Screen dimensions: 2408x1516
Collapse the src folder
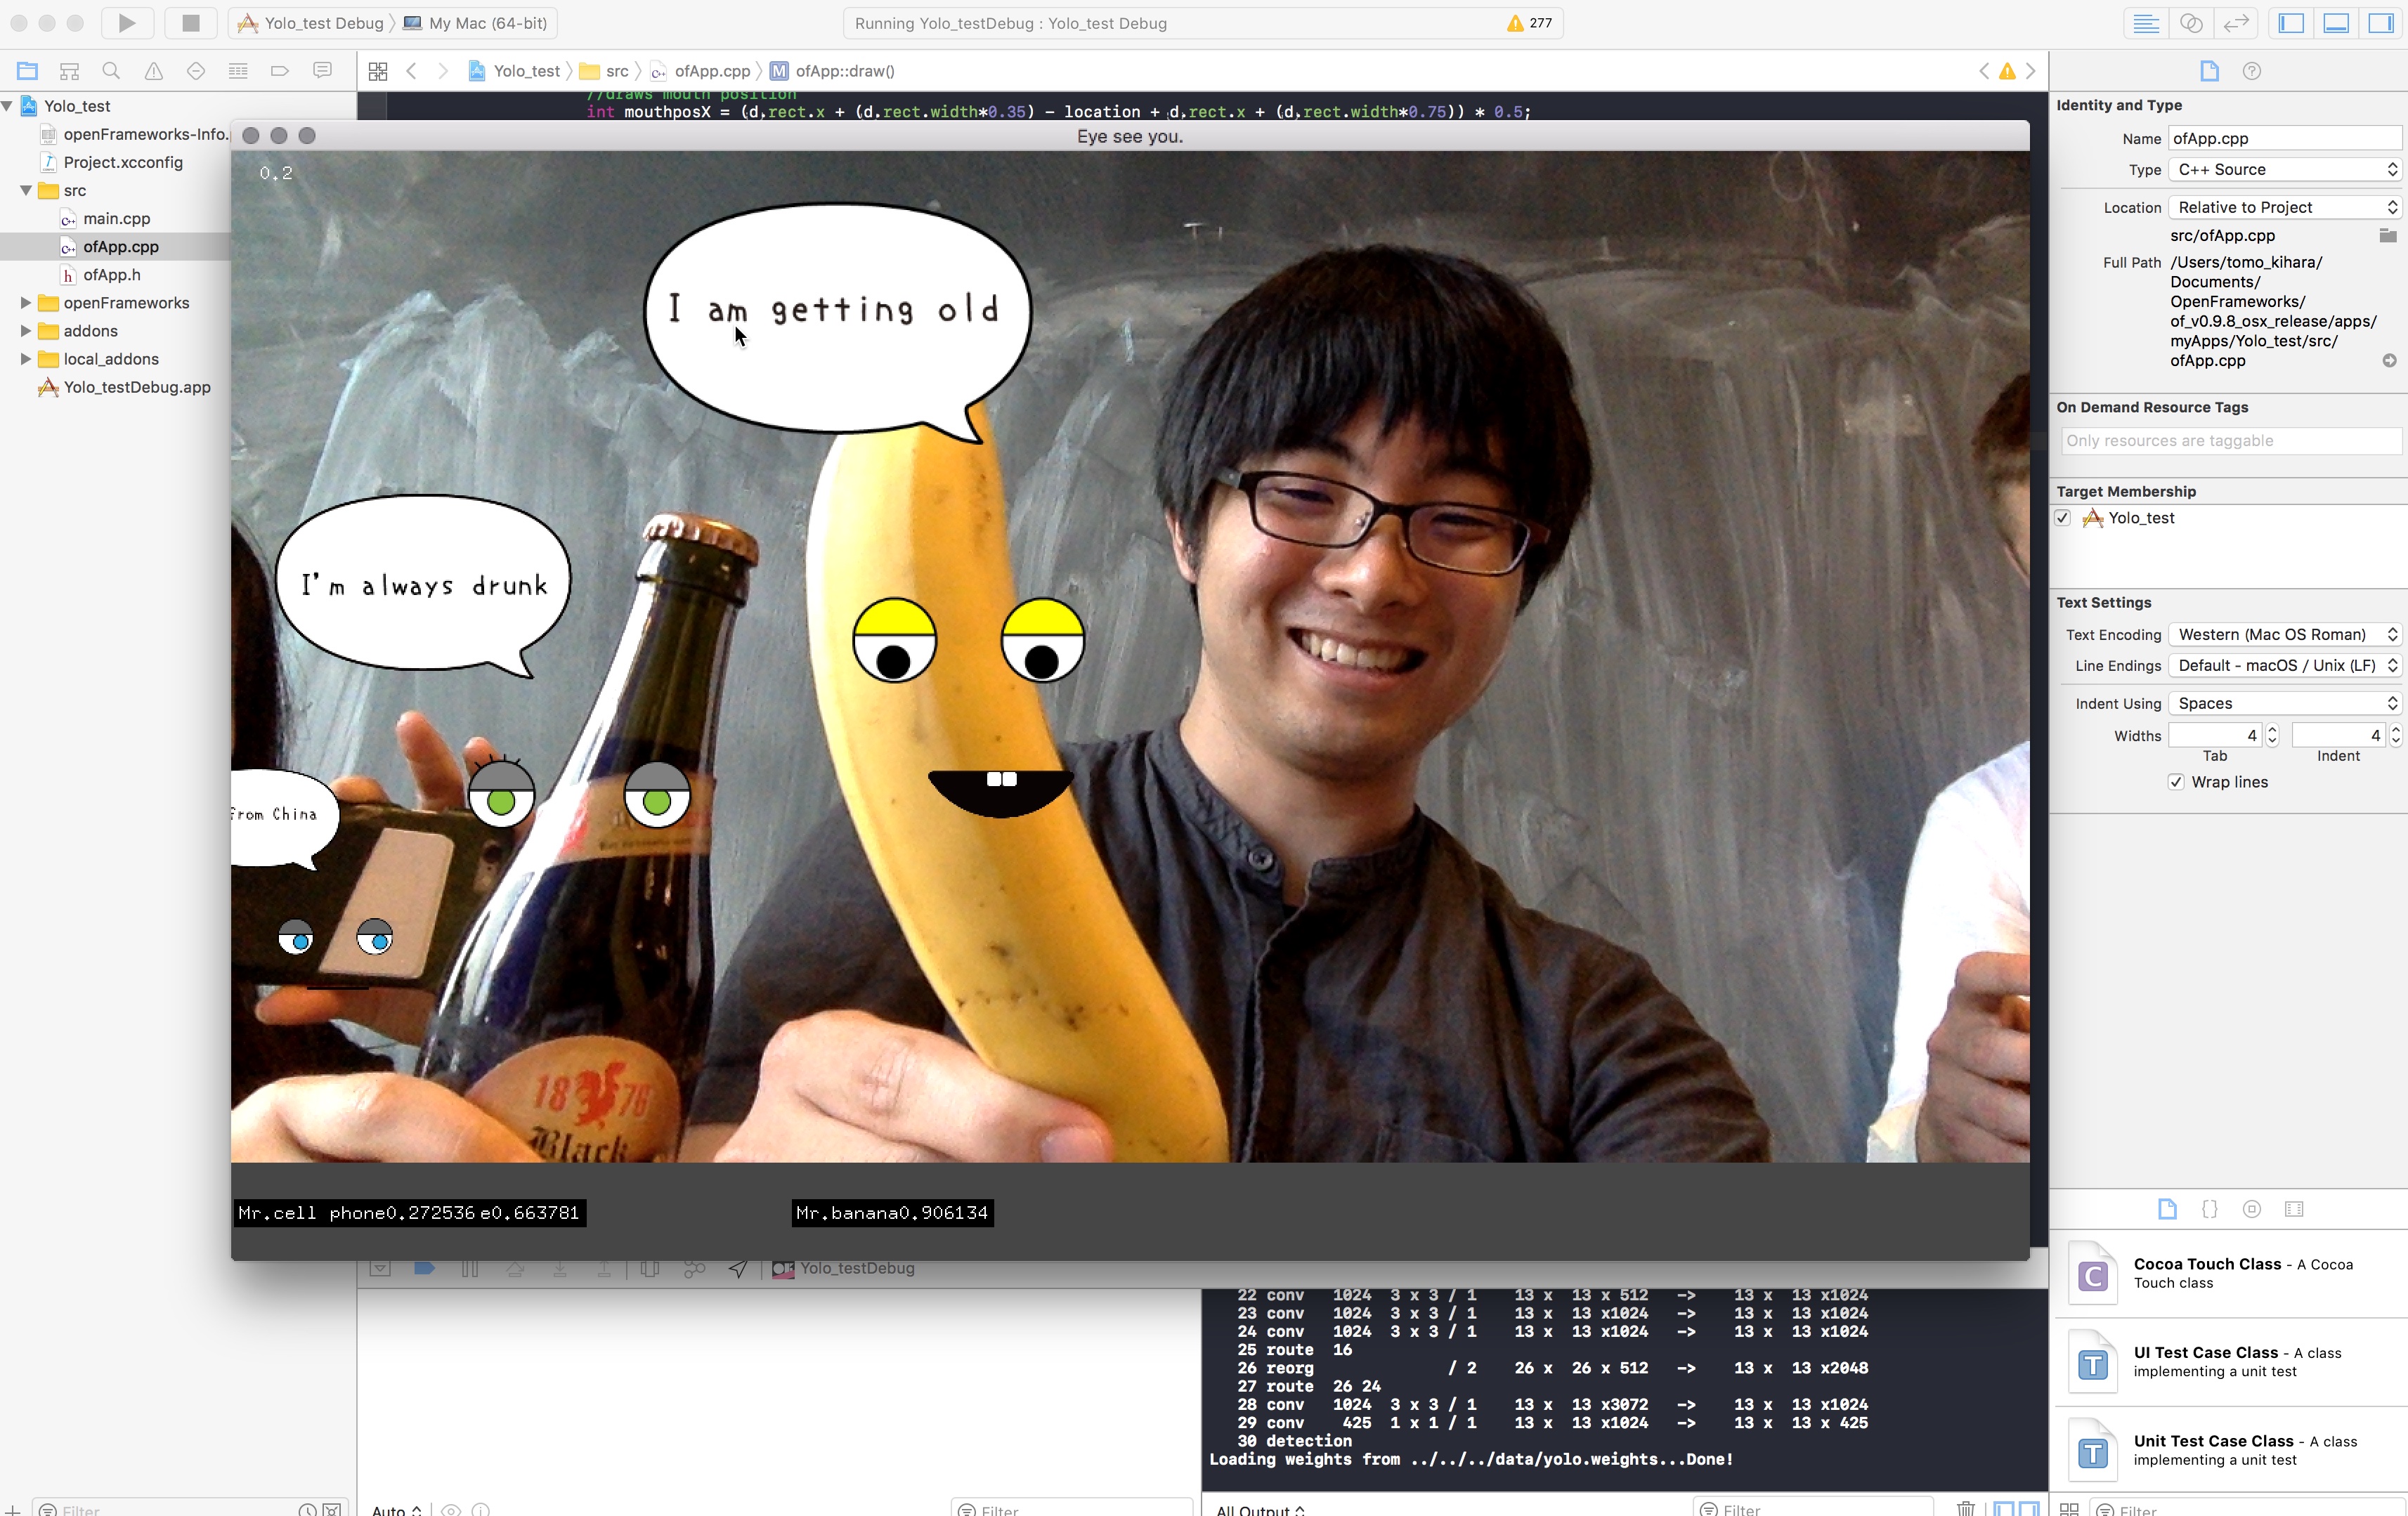tap(26, 190)
